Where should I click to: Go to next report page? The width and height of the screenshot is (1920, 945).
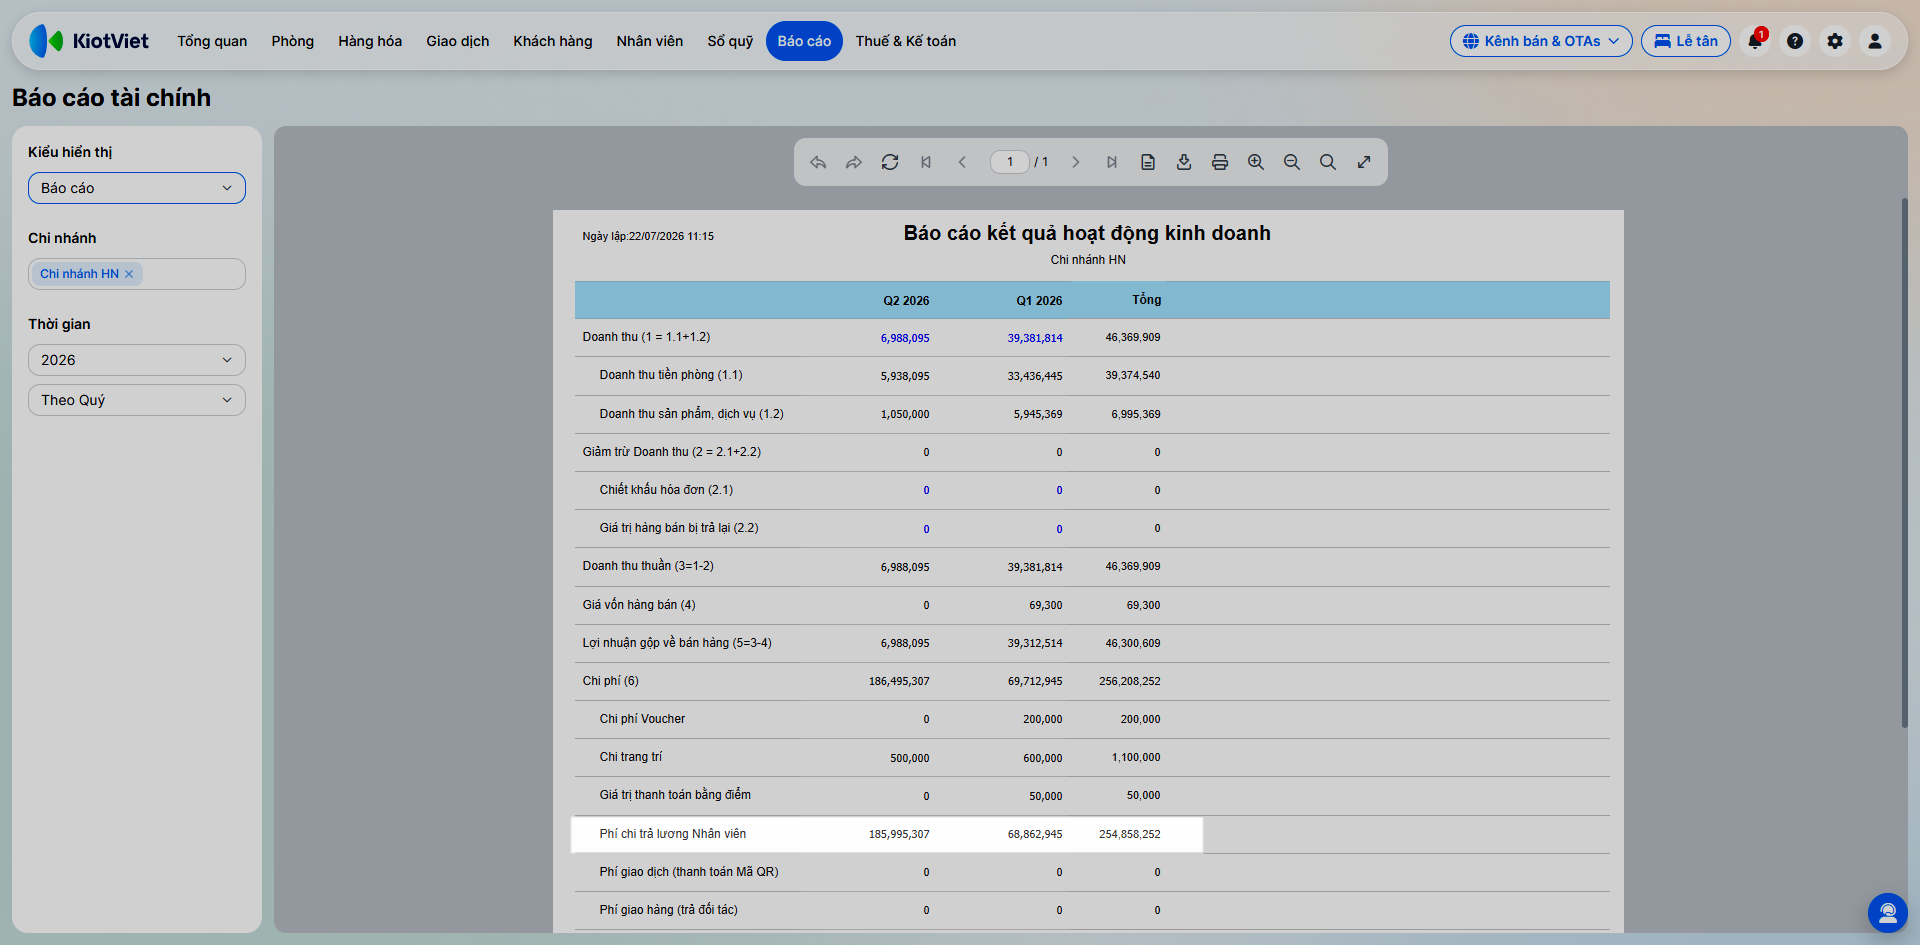coord(1076,162)
